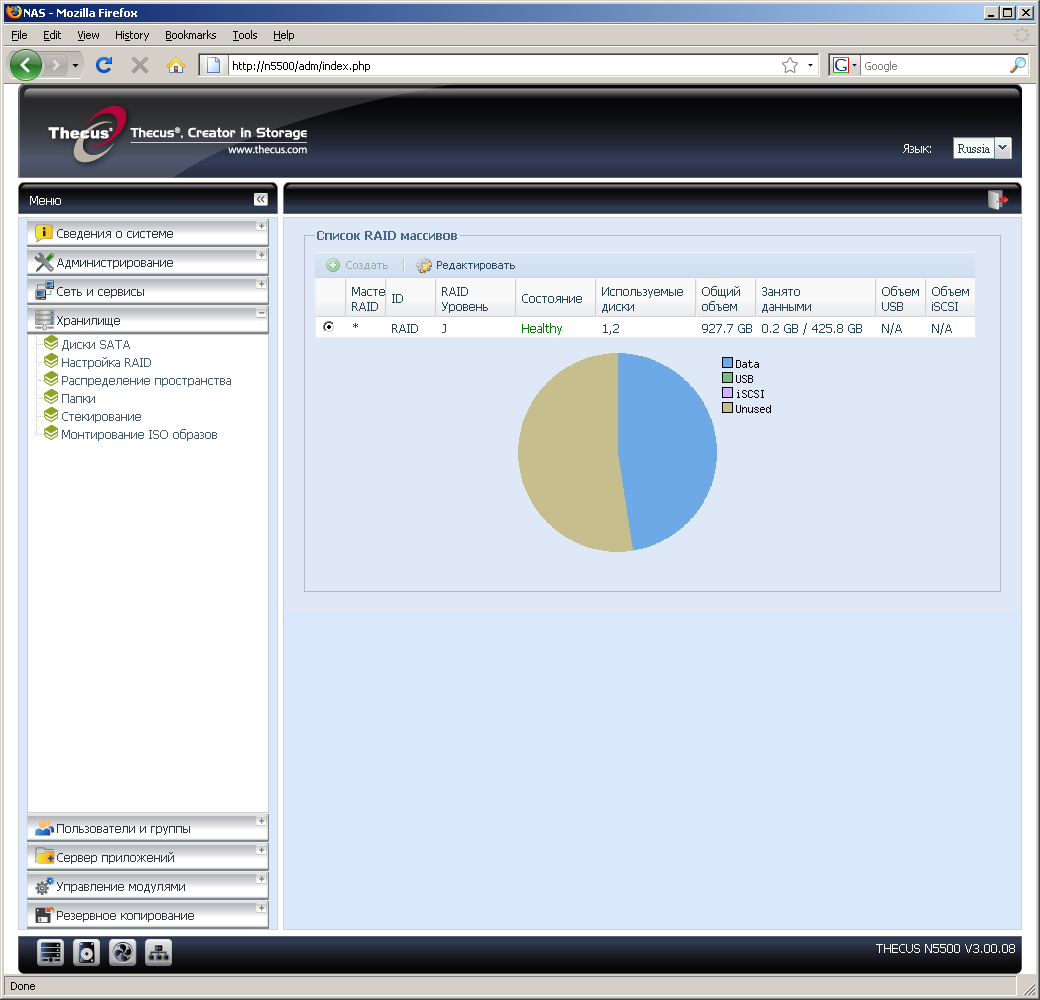Screen dimensions: 1040x1000
Task: Click the Stop loading X icon
Action: (x=139, y=65)
